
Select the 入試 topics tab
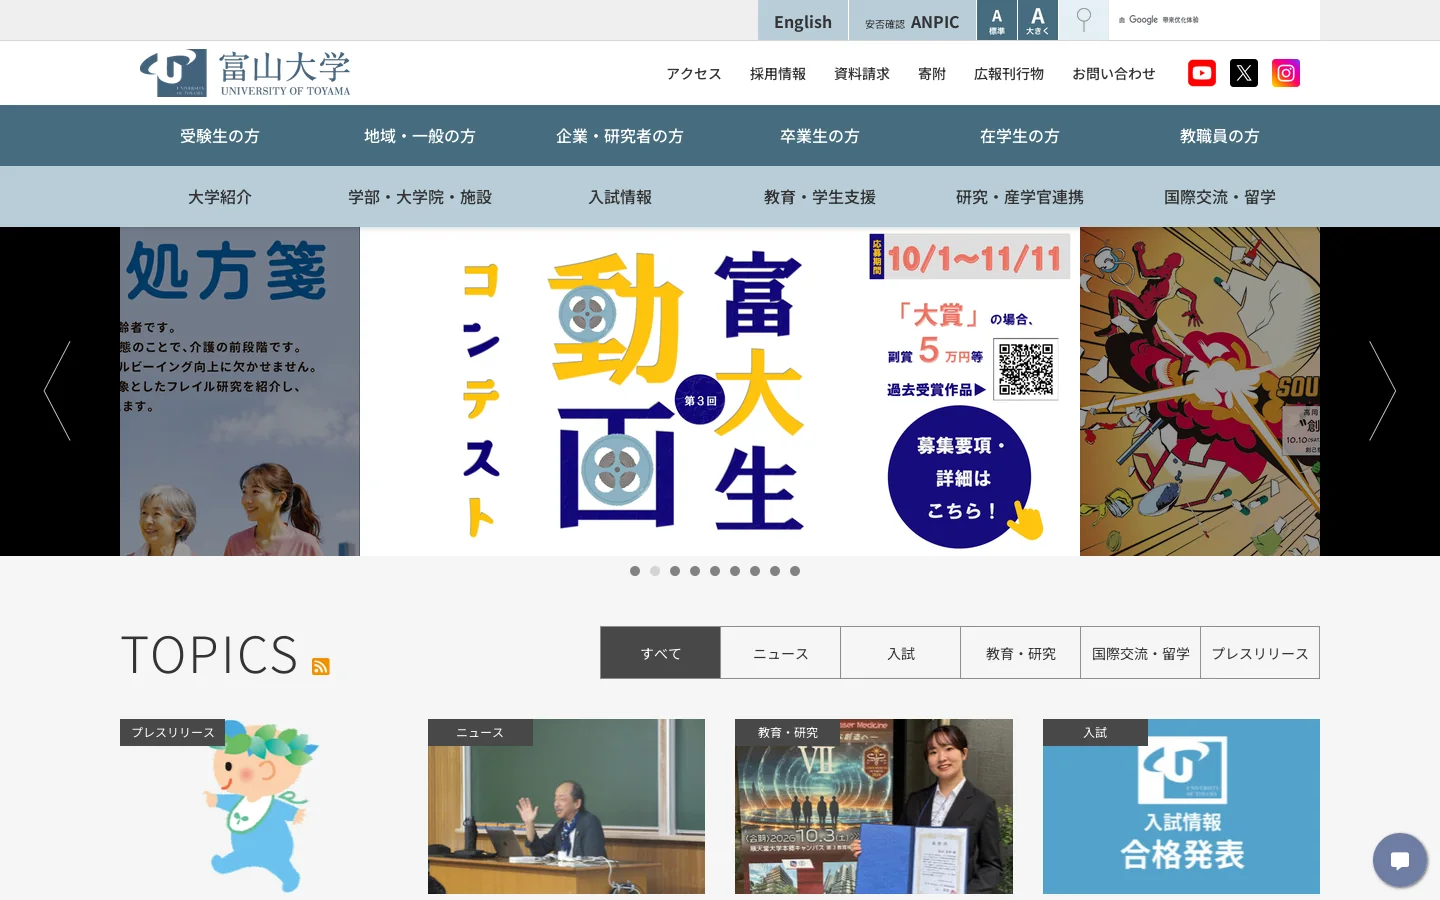coord(901,653)
